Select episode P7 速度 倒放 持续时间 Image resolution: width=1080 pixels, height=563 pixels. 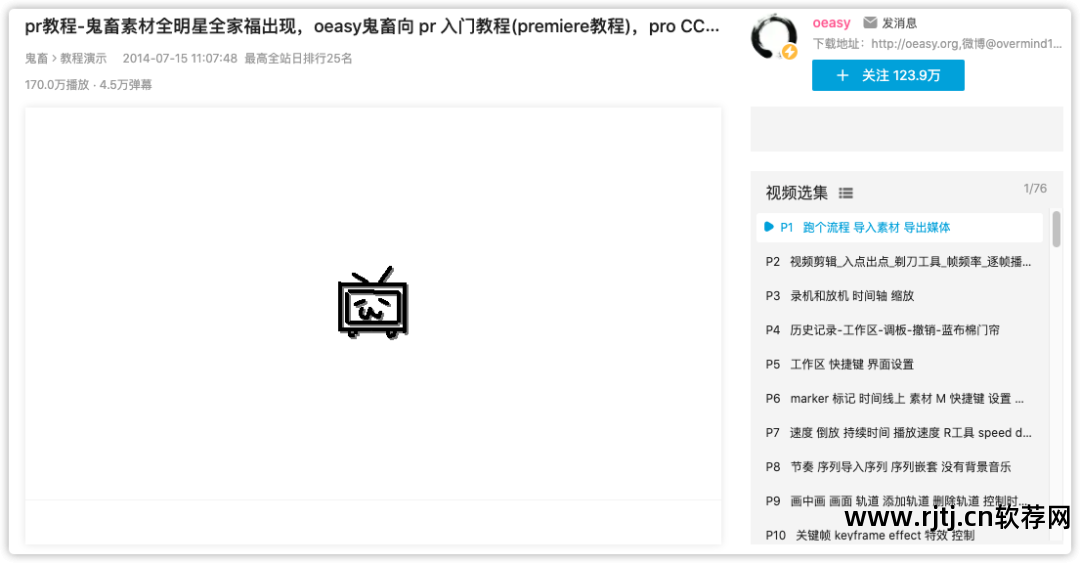pos(900,433)
